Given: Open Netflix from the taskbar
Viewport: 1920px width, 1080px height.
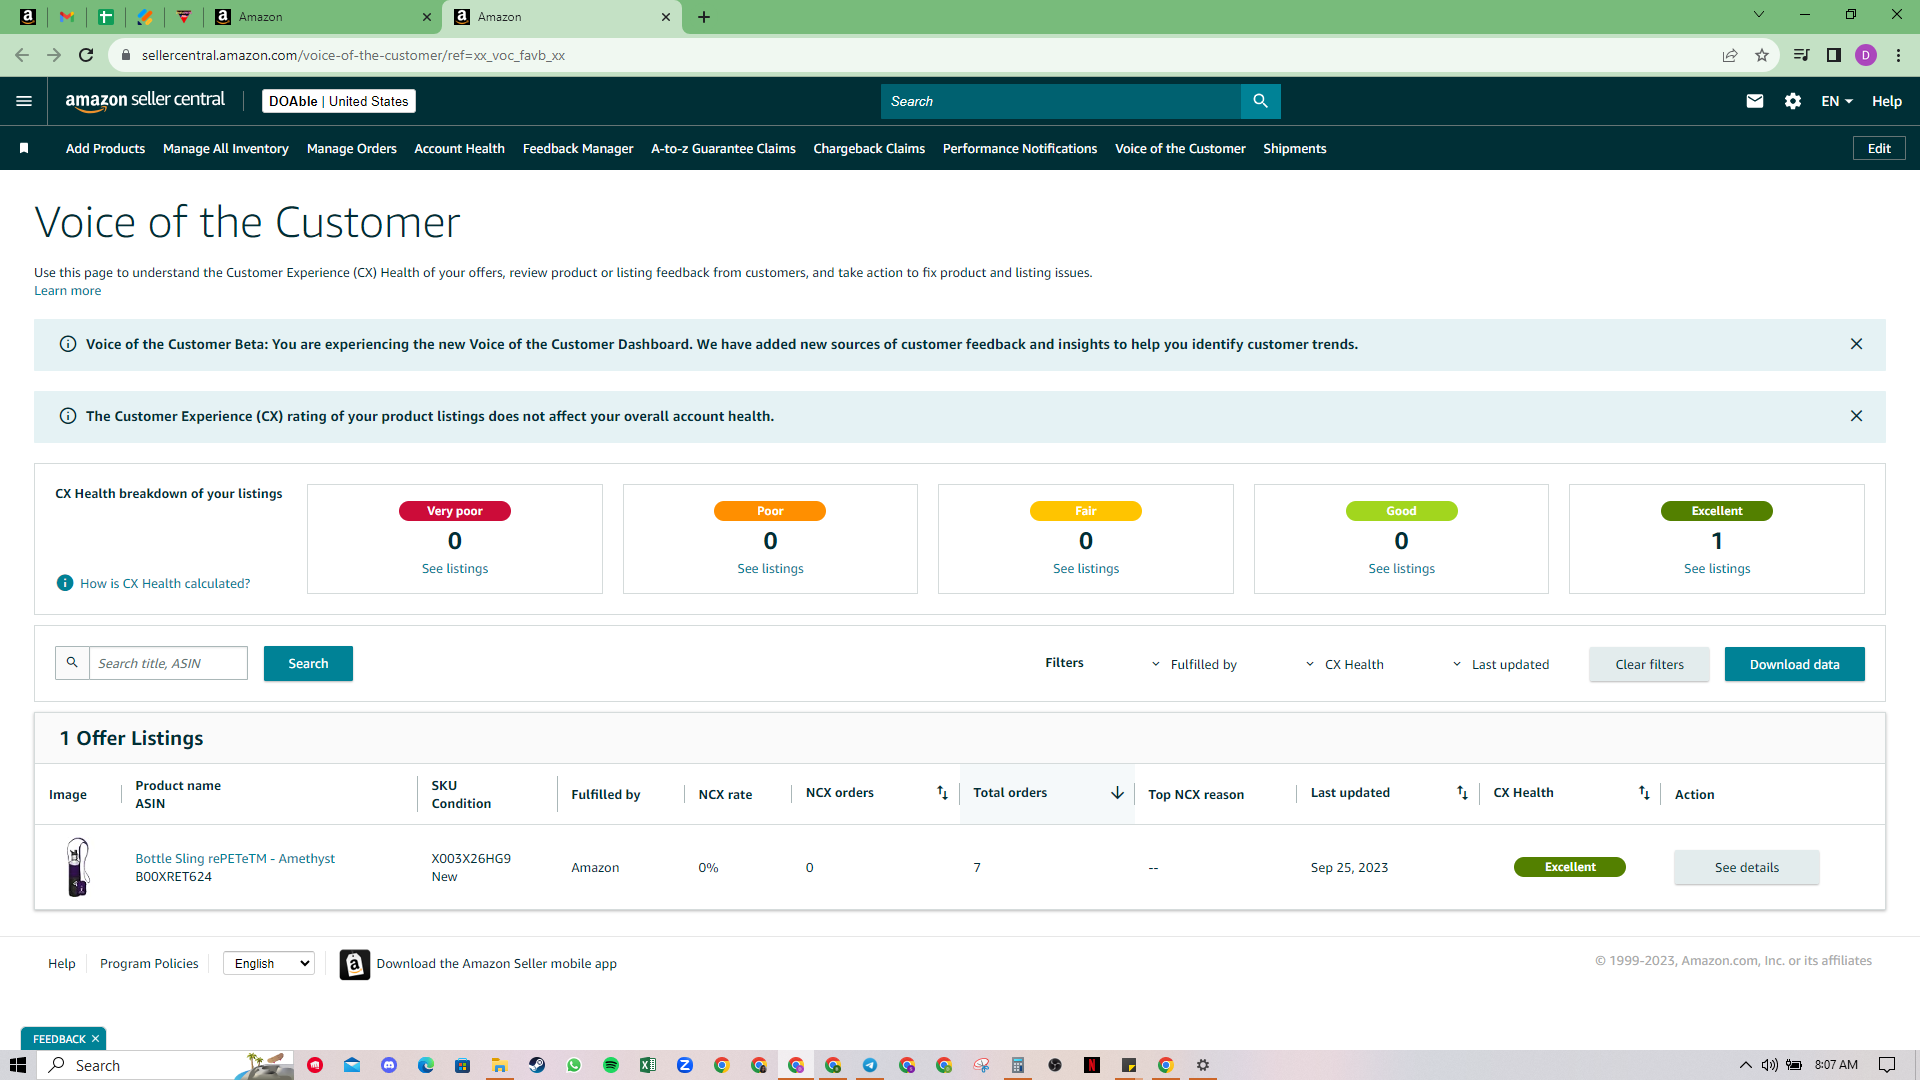Looking at the screenshot, I should point(1092,1065).
